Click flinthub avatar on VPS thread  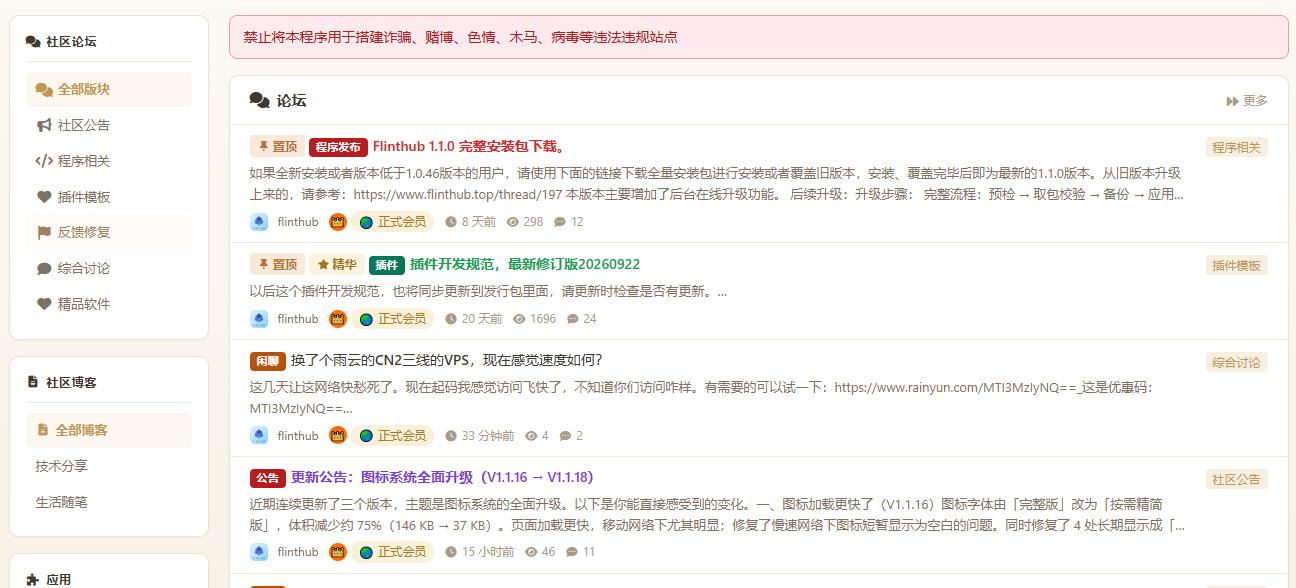click(259, 436)
